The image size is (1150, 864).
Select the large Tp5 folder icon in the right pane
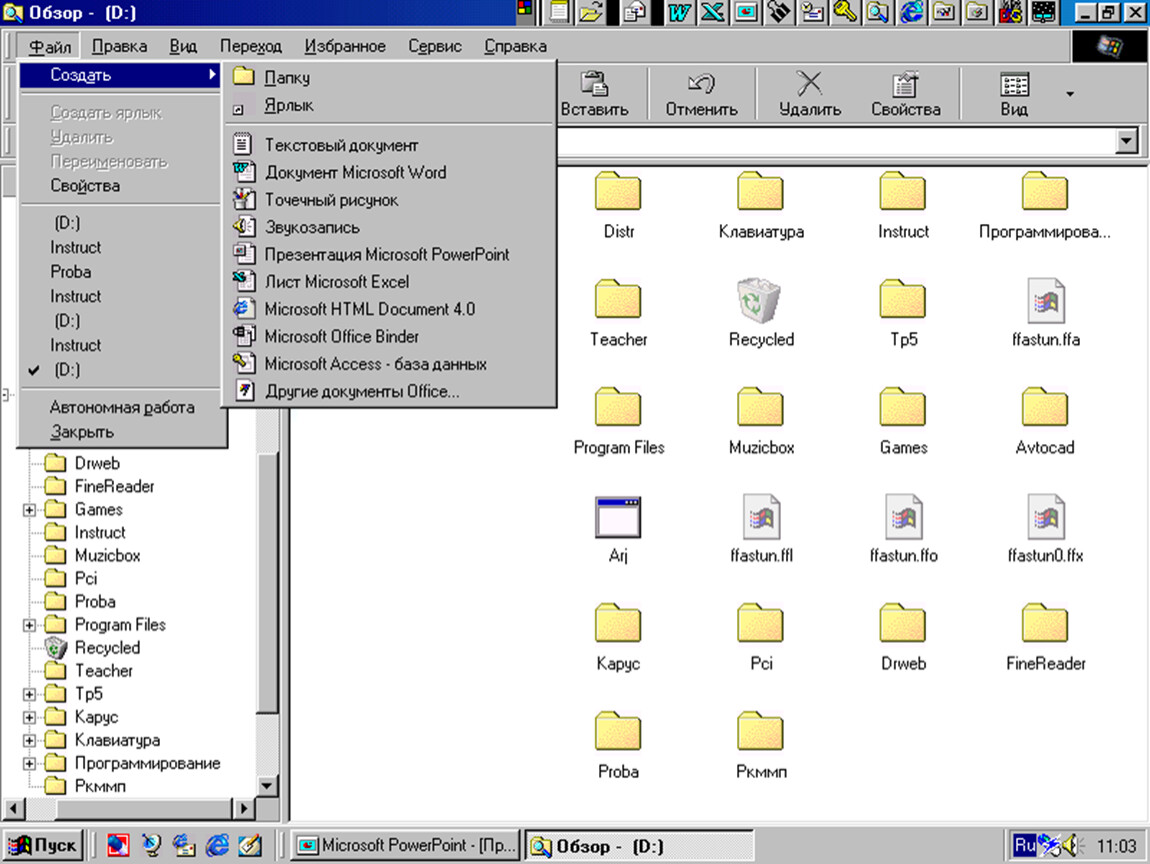[x=902, y=299]
